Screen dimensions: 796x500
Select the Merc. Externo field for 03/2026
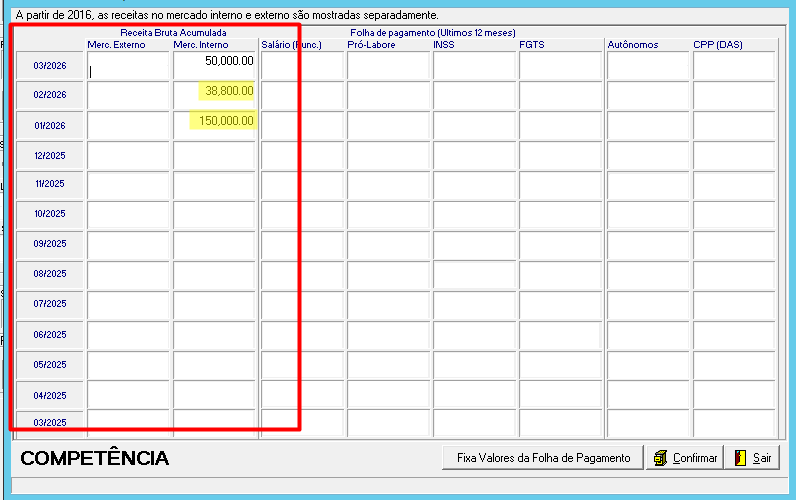tap(128, 66)
